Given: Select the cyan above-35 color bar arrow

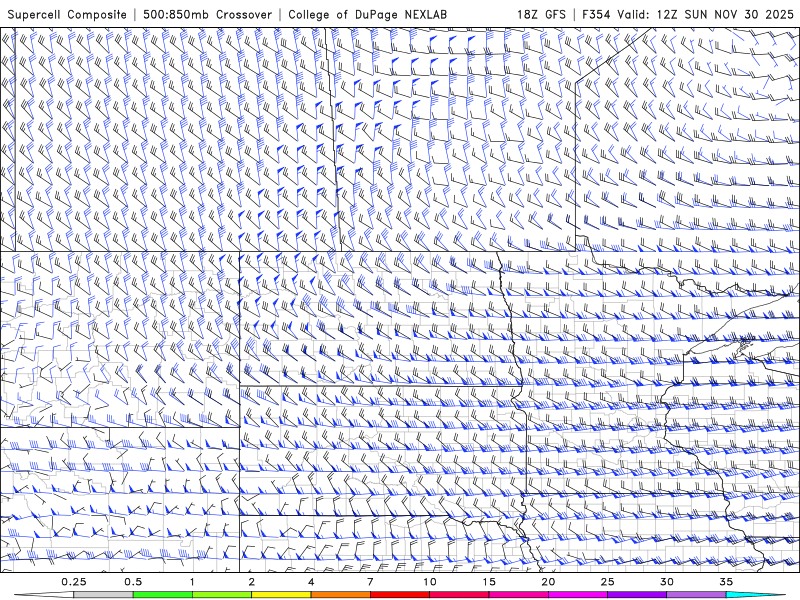Looking at the screenshot, I should click(755, 595).
